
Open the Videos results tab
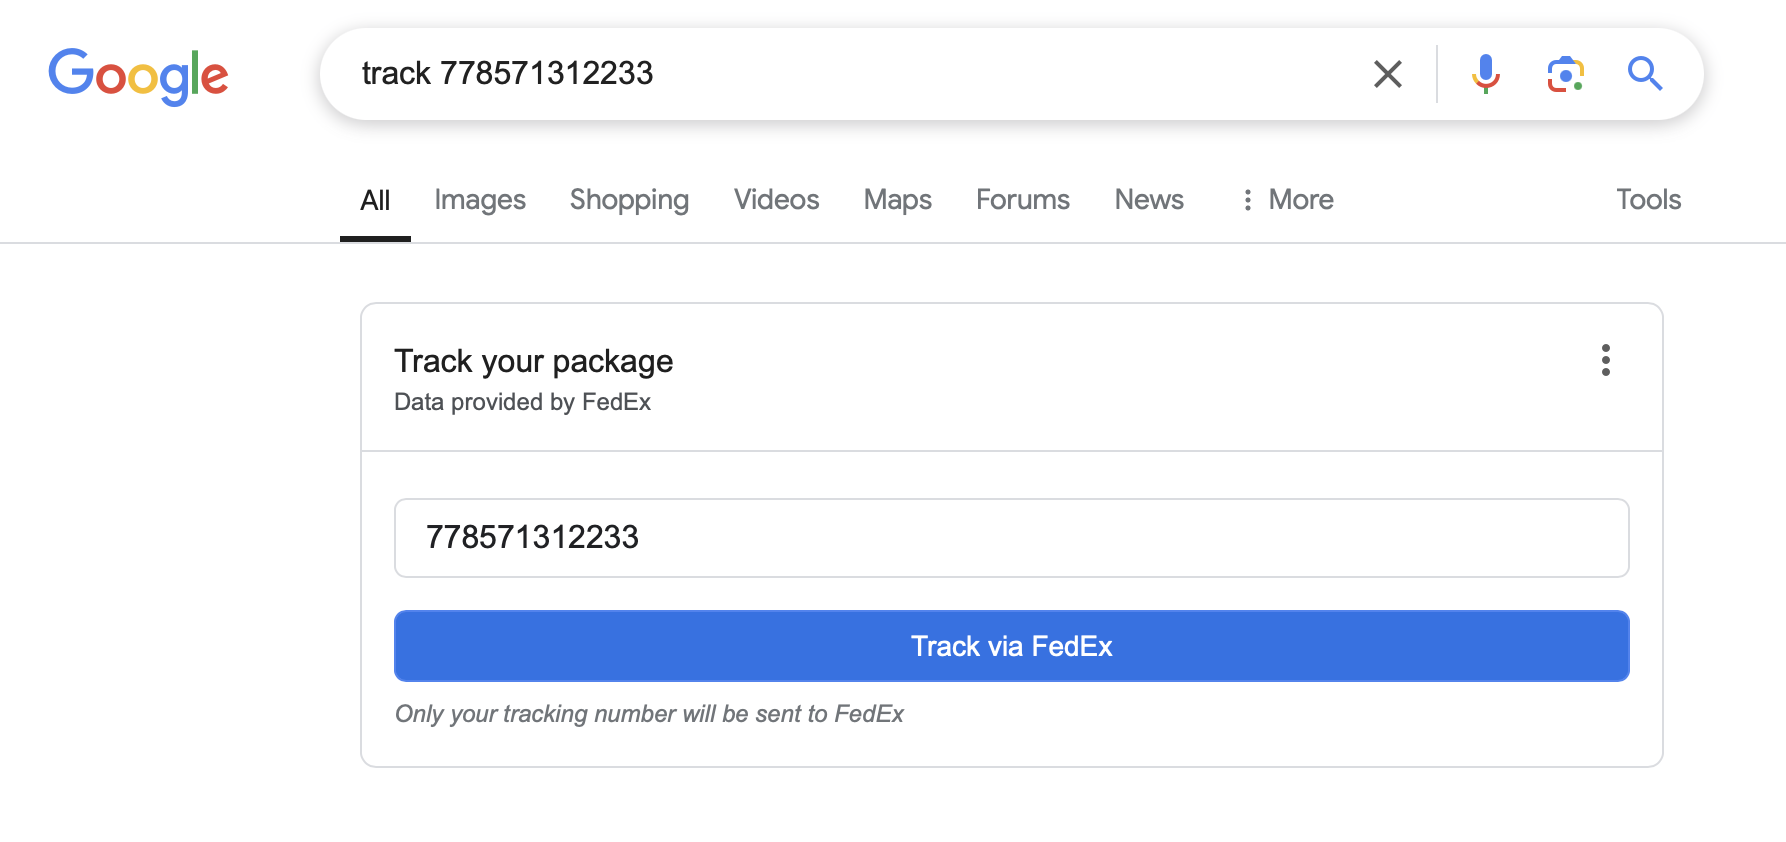776,200
